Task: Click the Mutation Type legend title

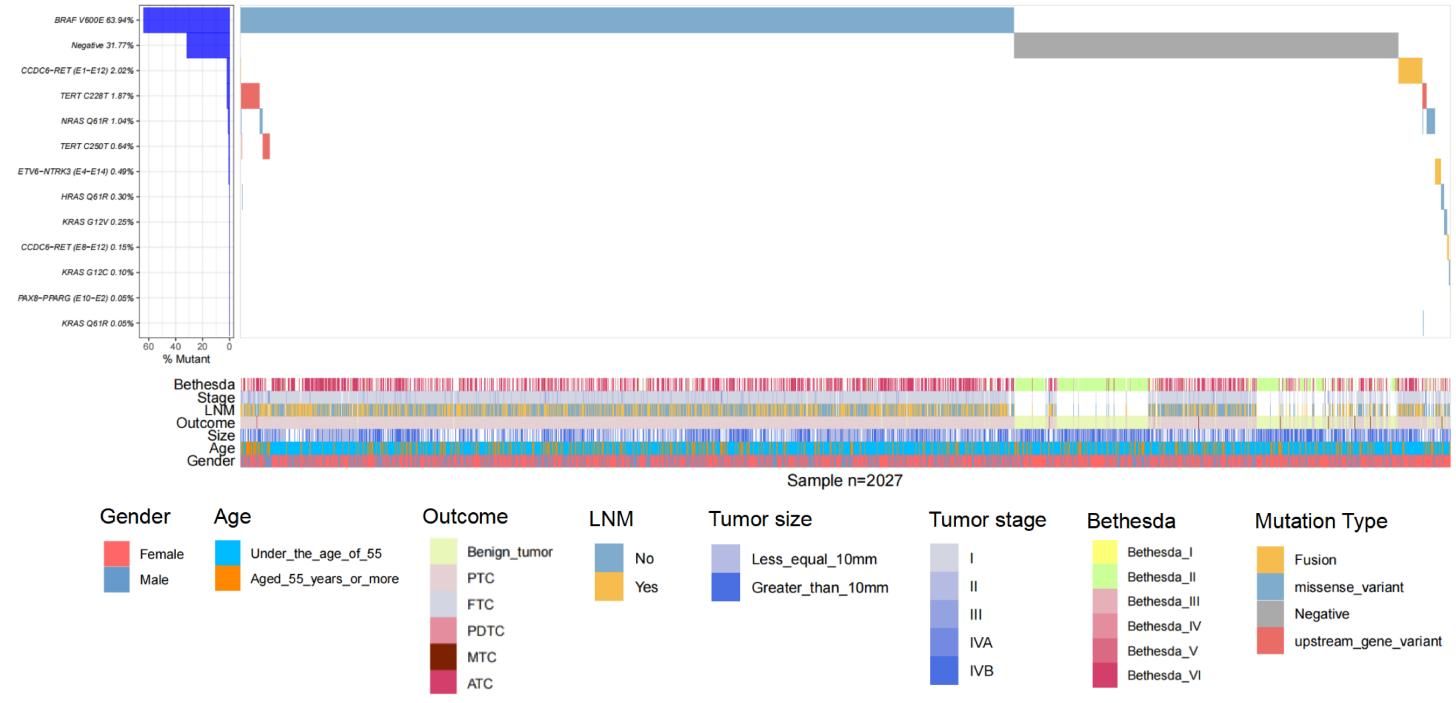Action: click(x=1321, y=521)
